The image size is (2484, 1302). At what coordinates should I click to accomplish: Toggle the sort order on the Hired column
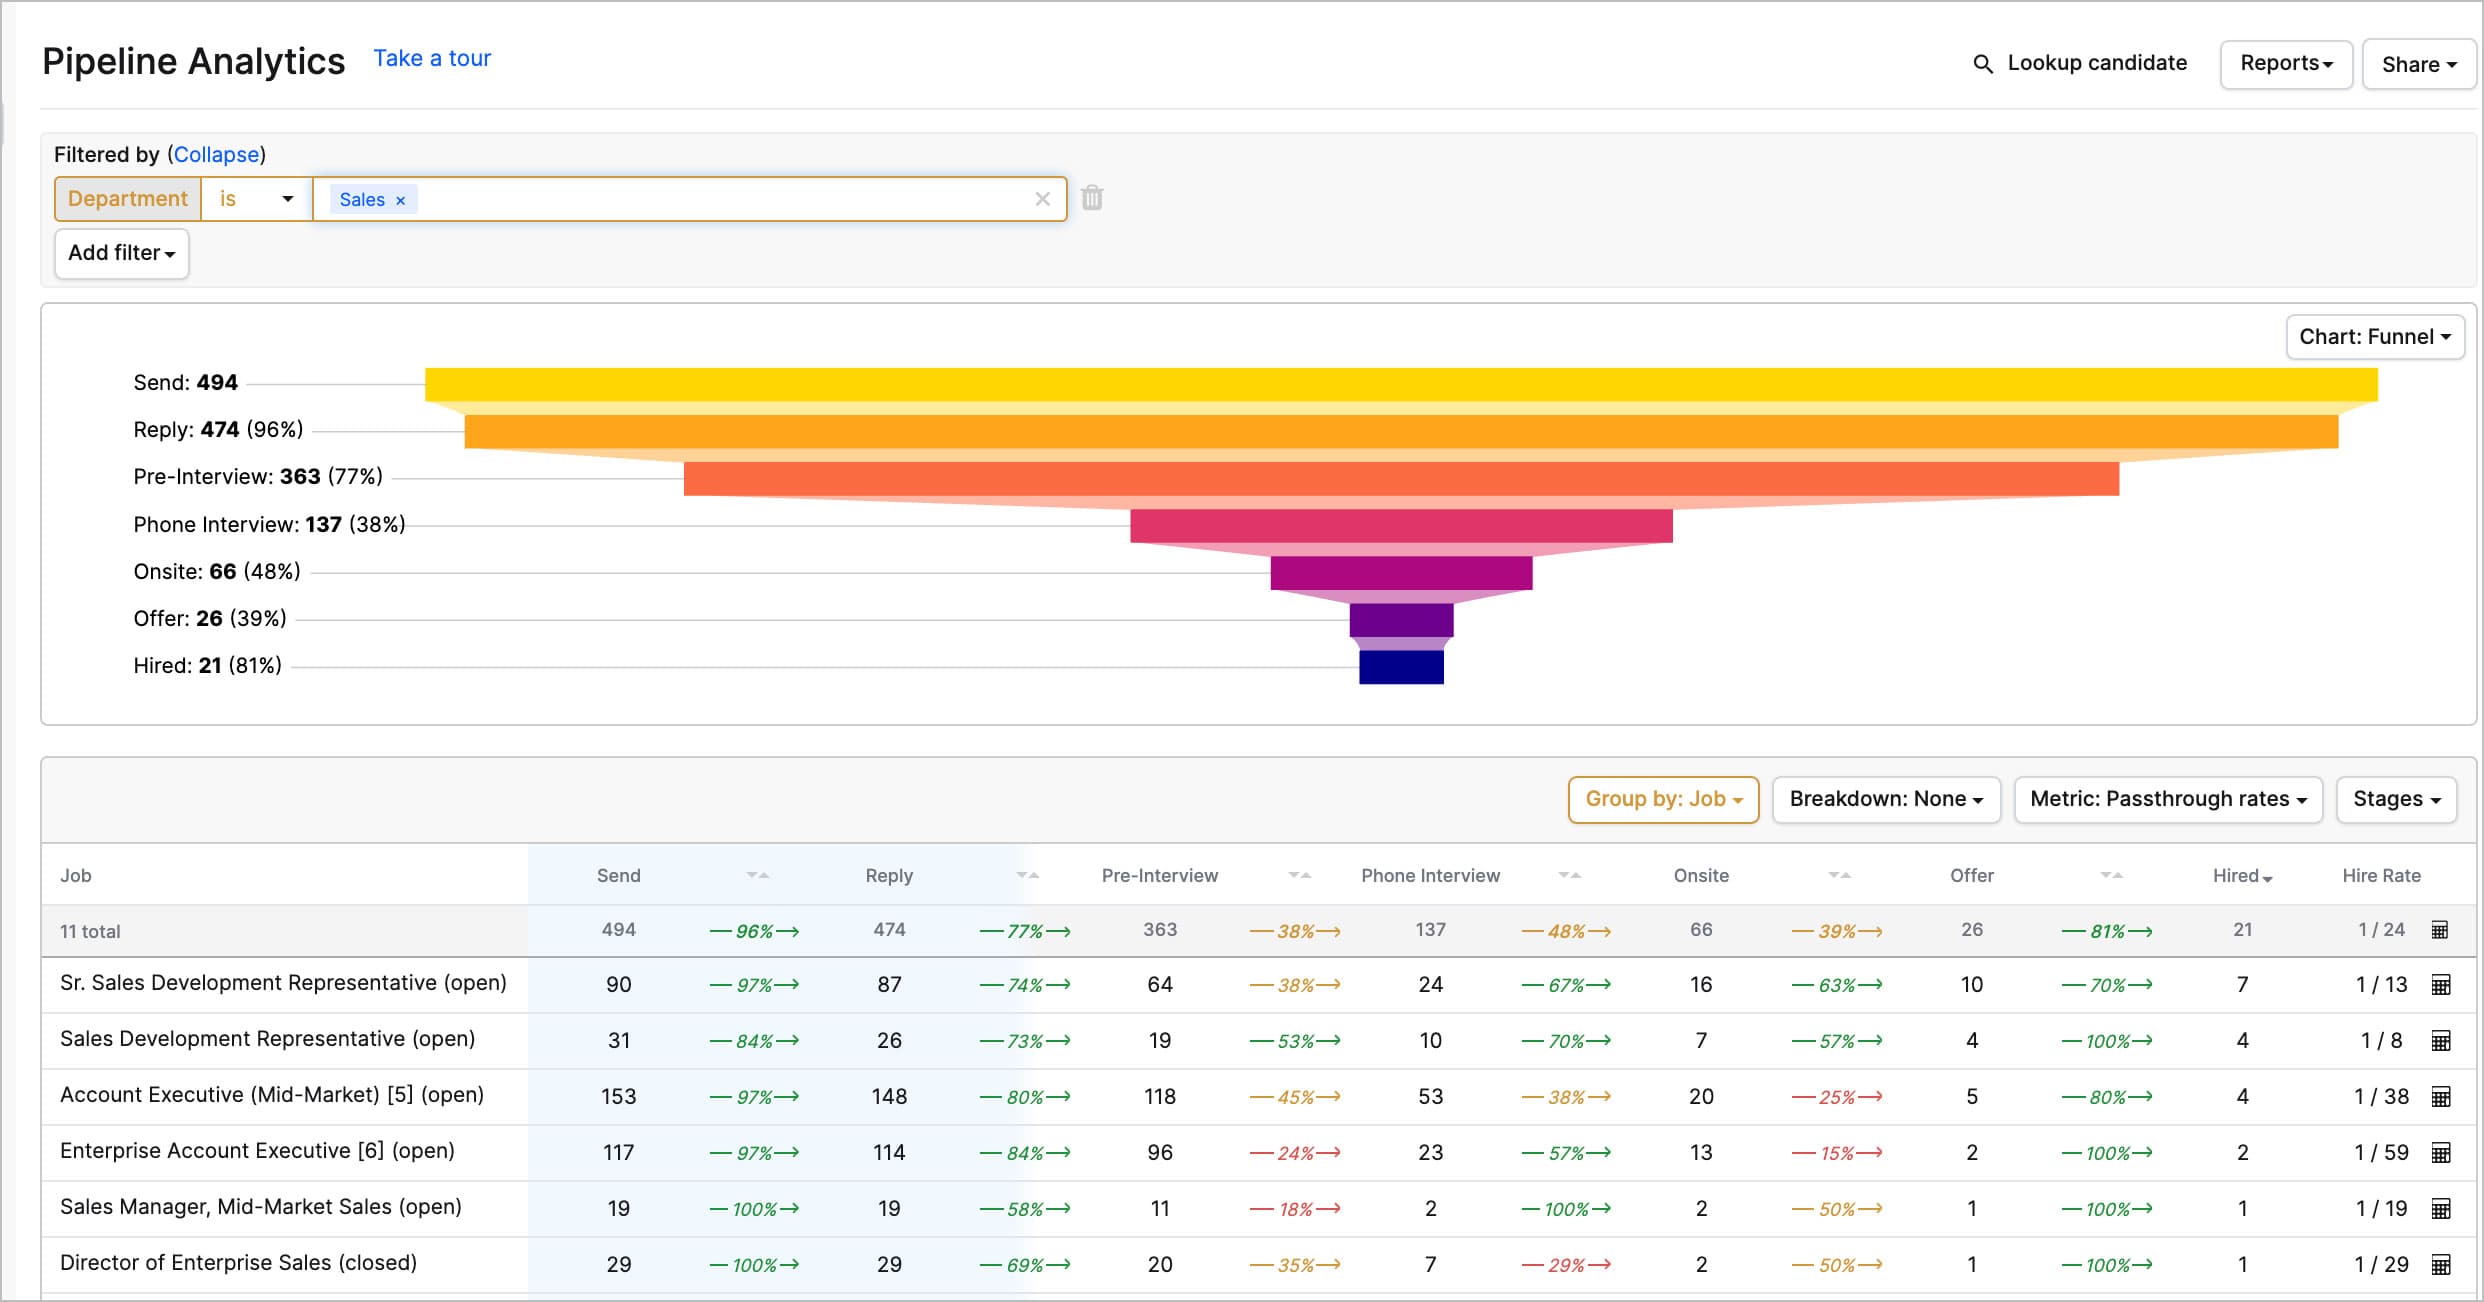[2268, 876]
